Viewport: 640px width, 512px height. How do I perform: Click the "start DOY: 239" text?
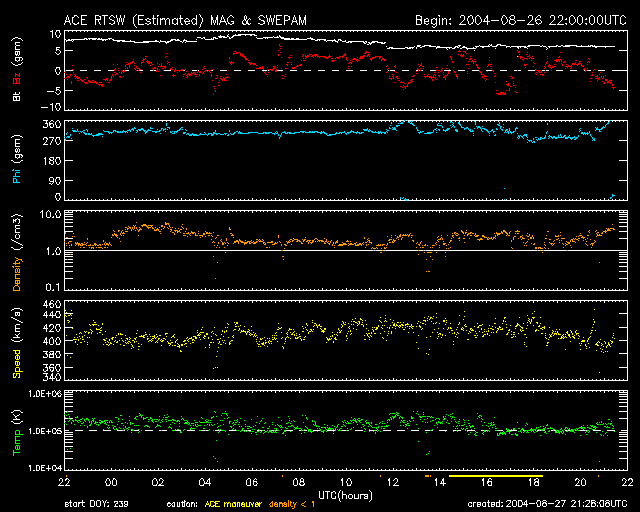(x=98, y=505)
